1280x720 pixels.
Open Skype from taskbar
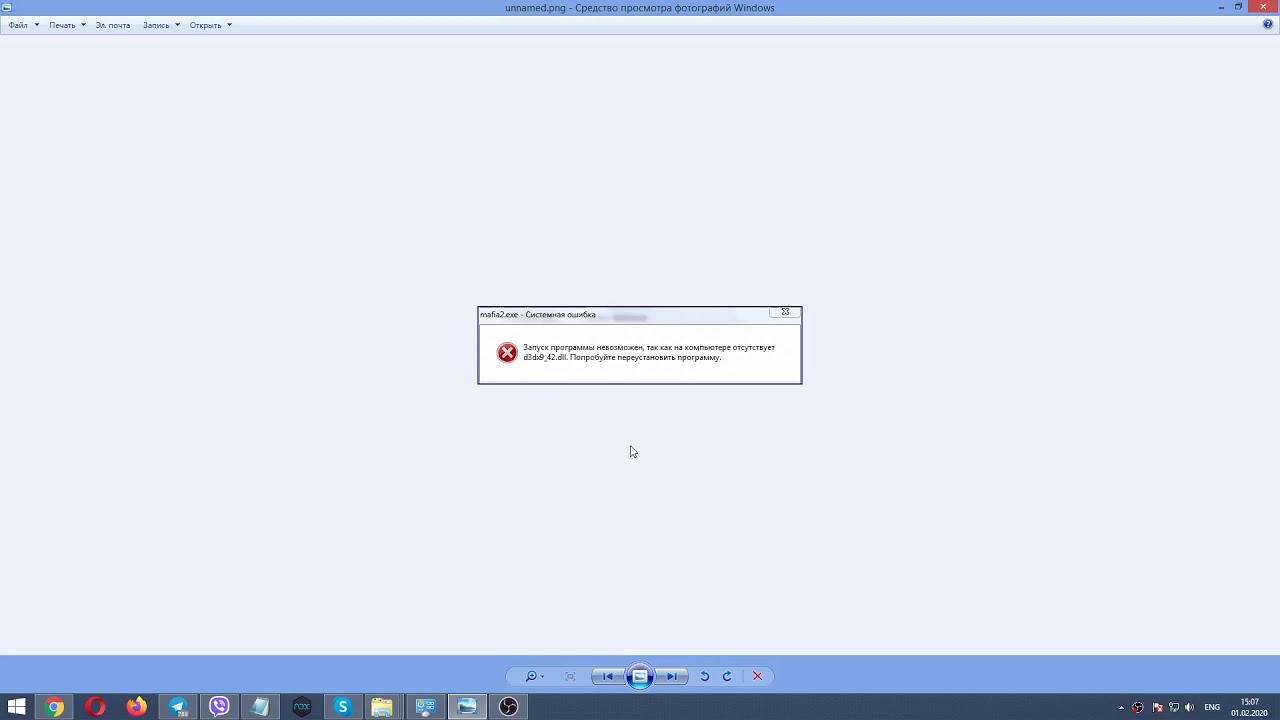point(342,707)
